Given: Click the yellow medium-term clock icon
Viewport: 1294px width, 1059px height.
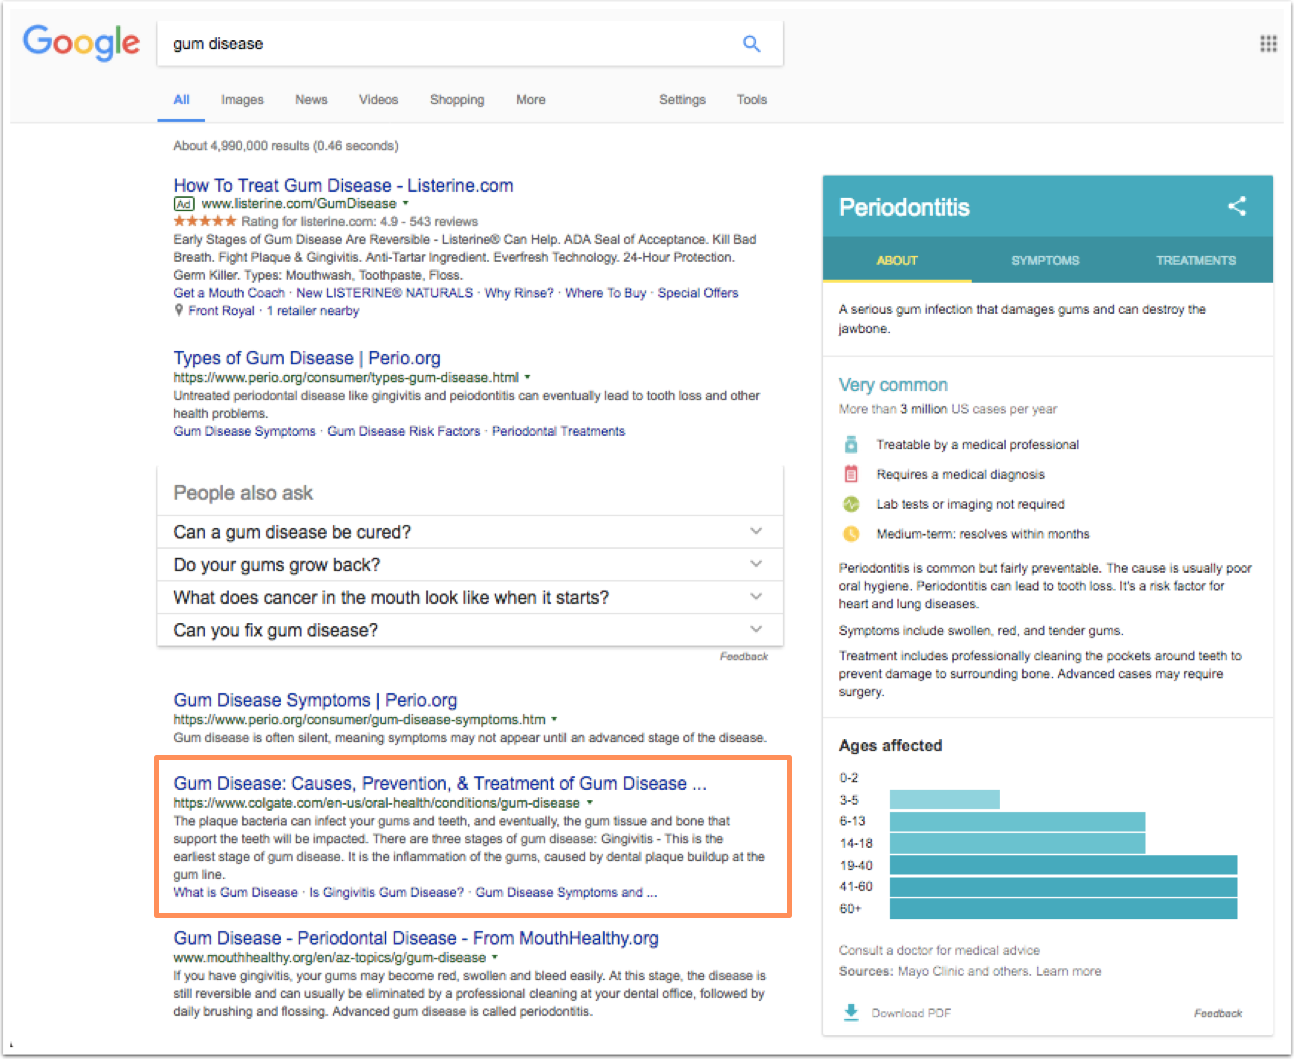Looking at the screenshot, I should (x=851, y=533).
